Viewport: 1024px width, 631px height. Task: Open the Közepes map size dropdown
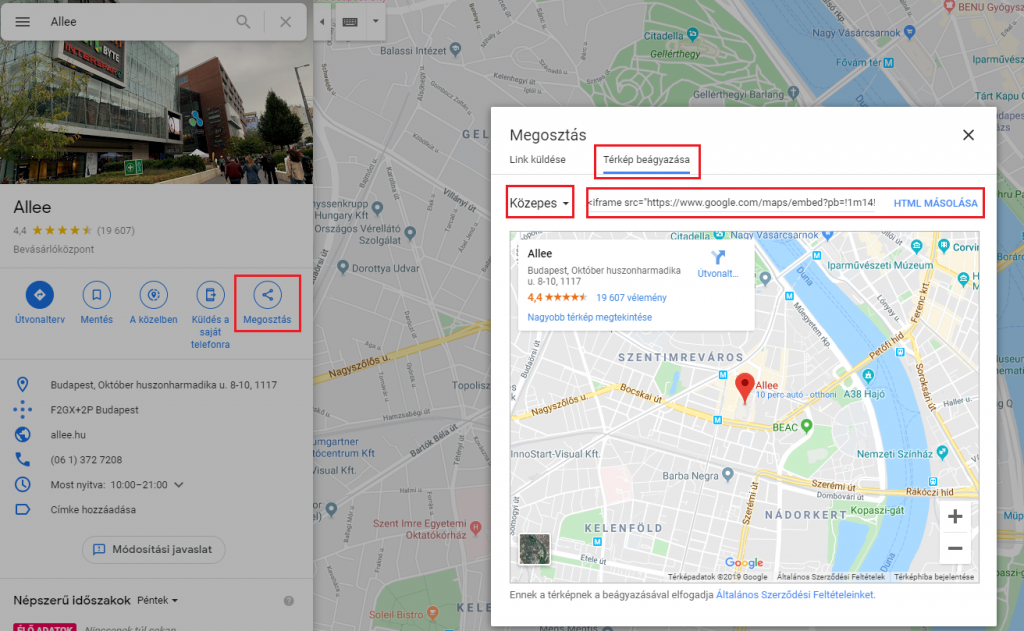pyautogui.click(x=538, y=202)
